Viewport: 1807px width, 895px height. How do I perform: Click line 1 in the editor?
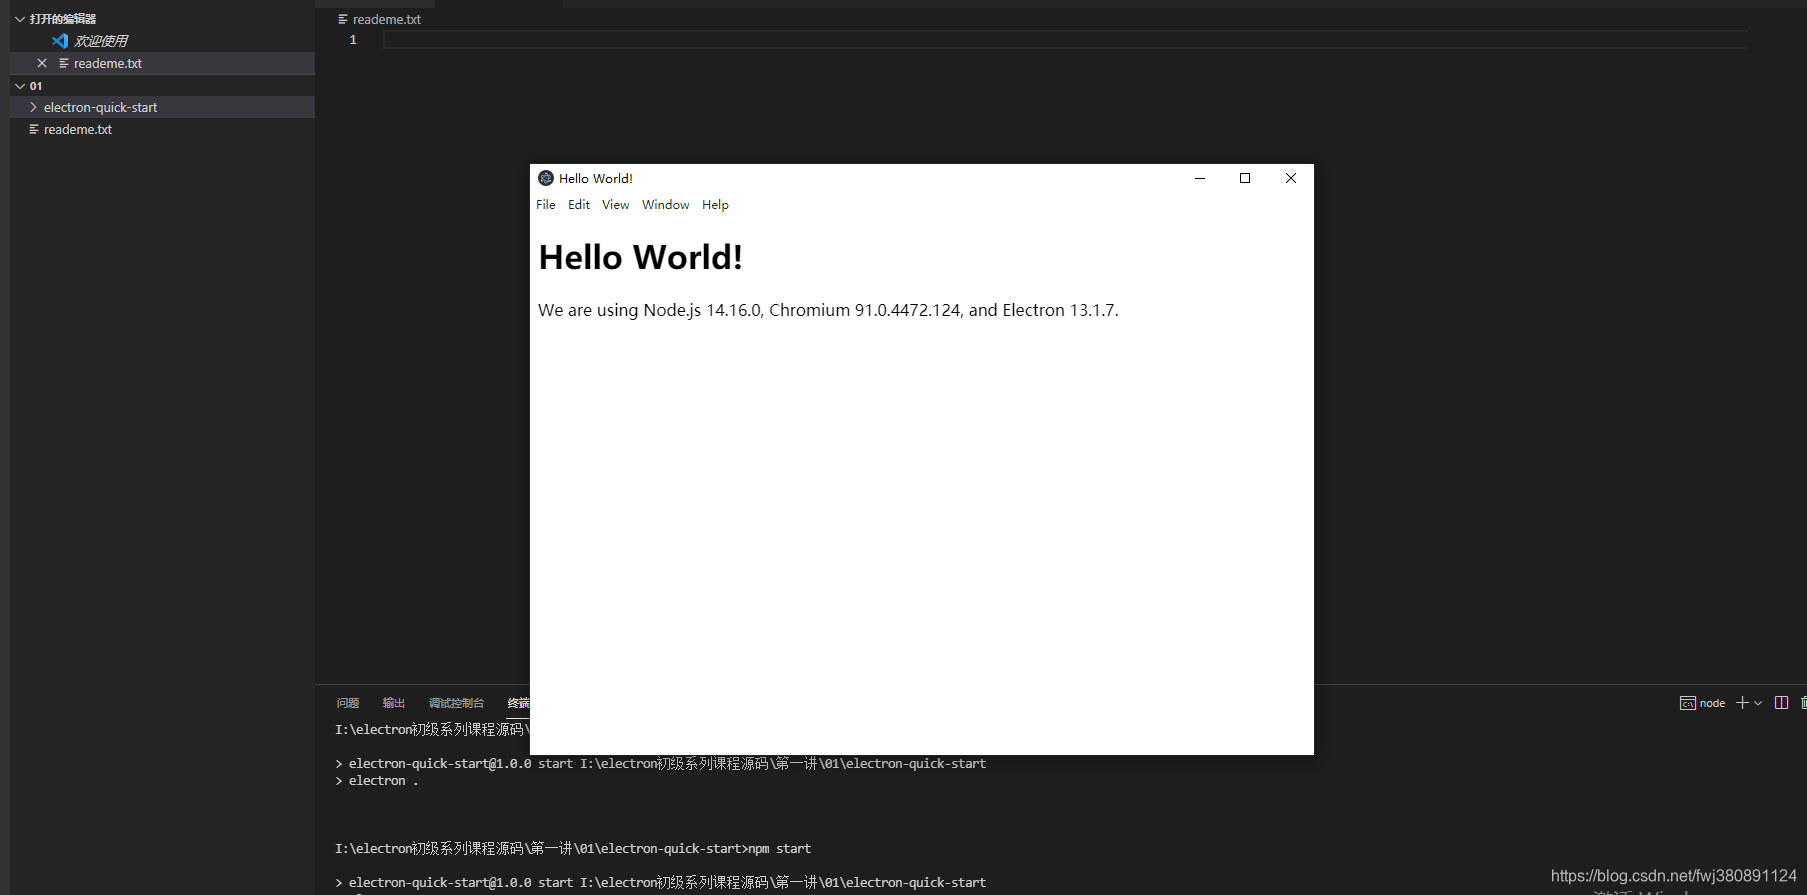[1065, 40]
